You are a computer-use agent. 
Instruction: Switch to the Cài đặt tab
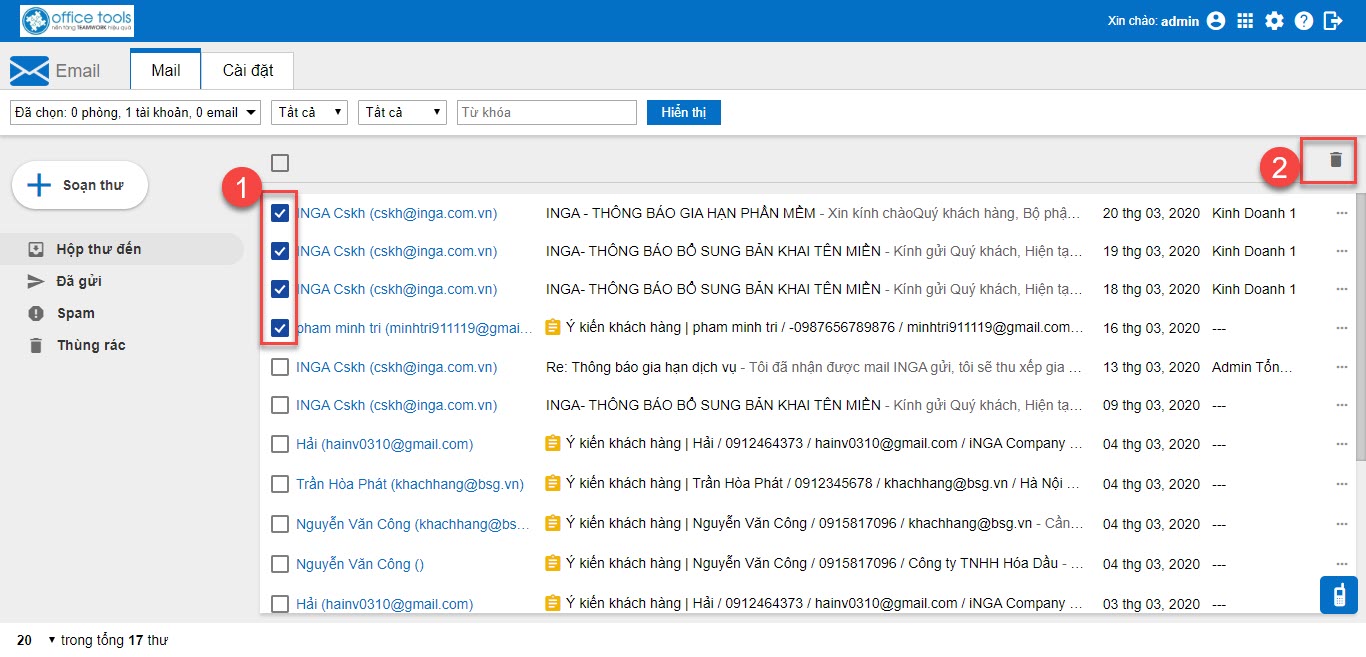pyautogui.click(x=248, y=70)
